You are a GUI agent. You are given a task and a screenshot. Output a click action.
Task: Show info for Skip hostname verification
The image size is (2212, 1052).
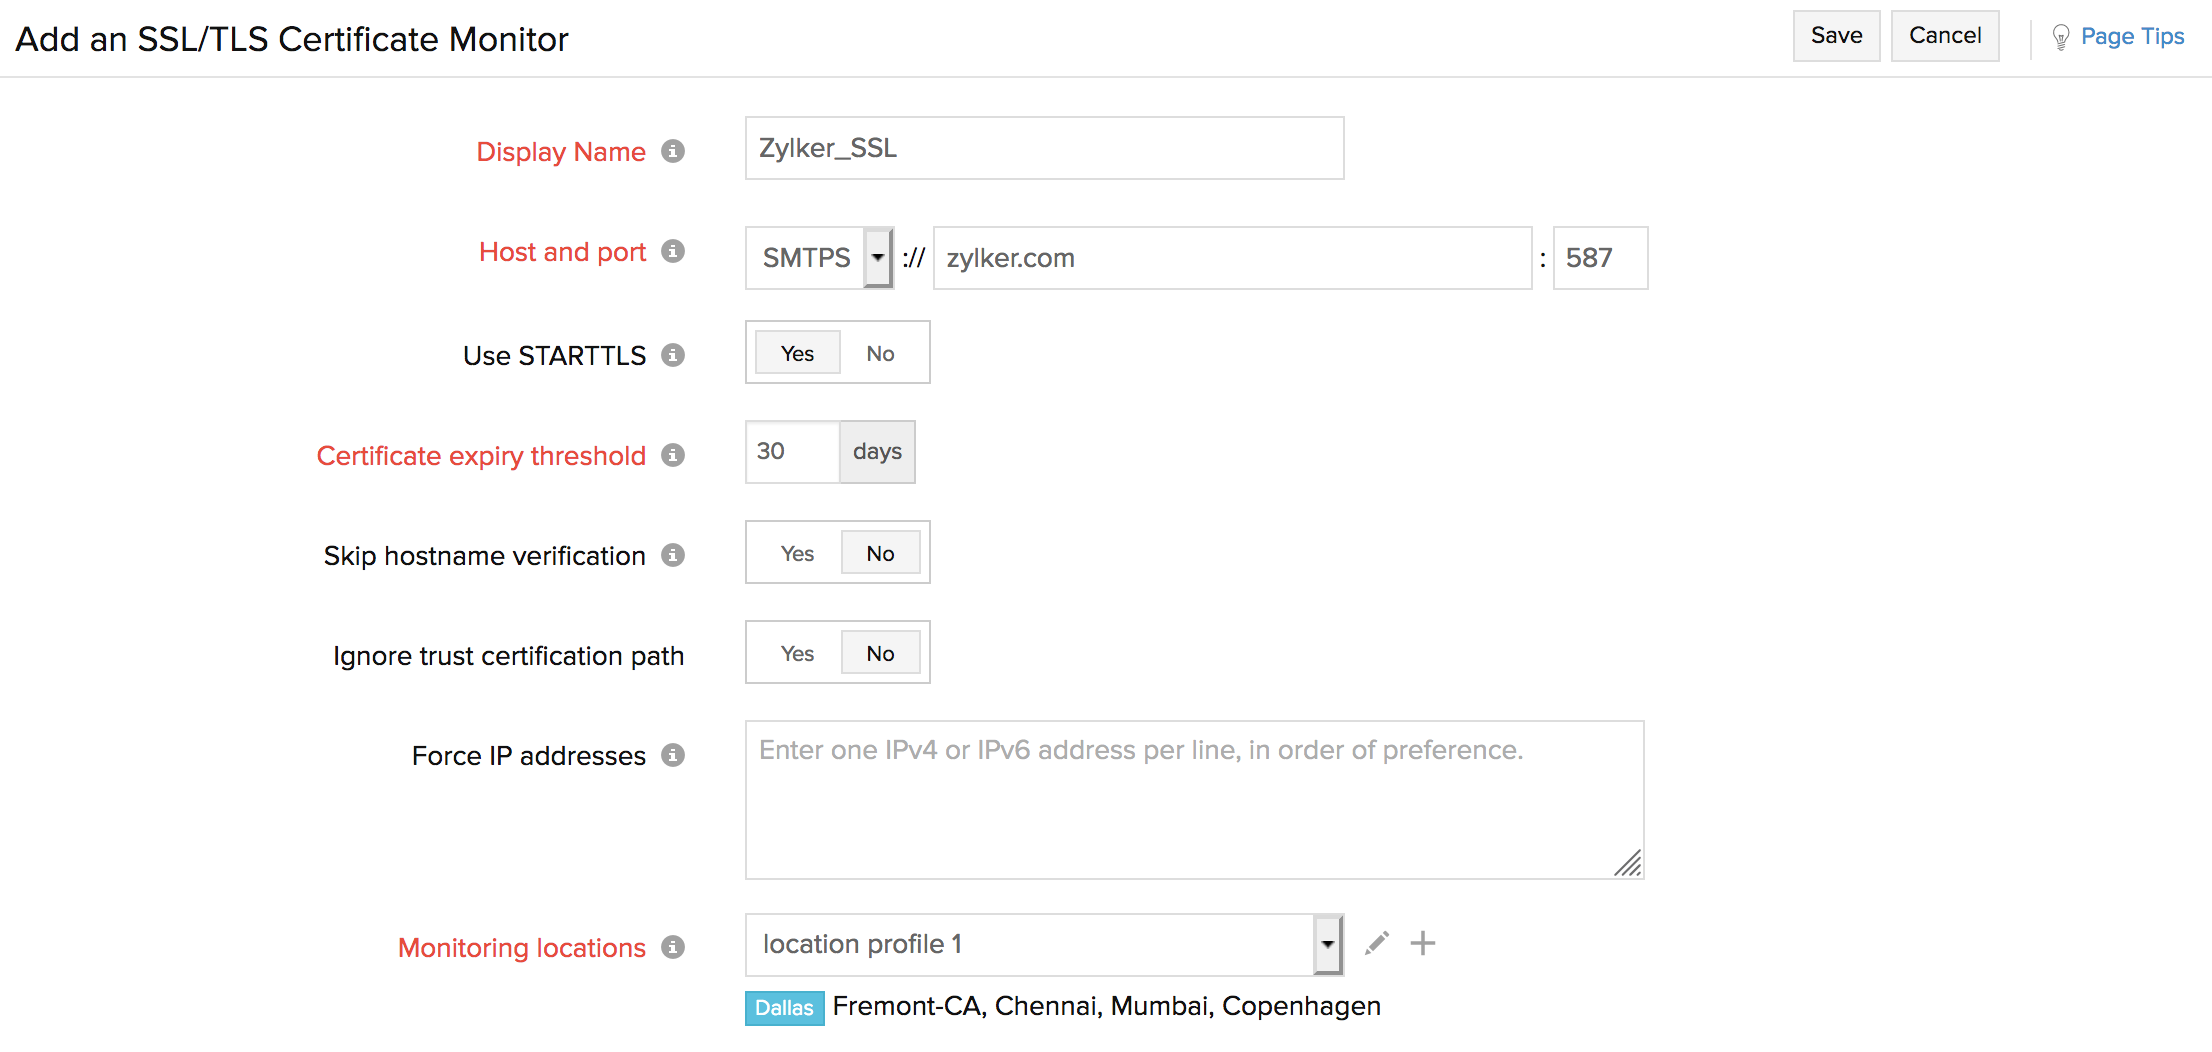673,555
